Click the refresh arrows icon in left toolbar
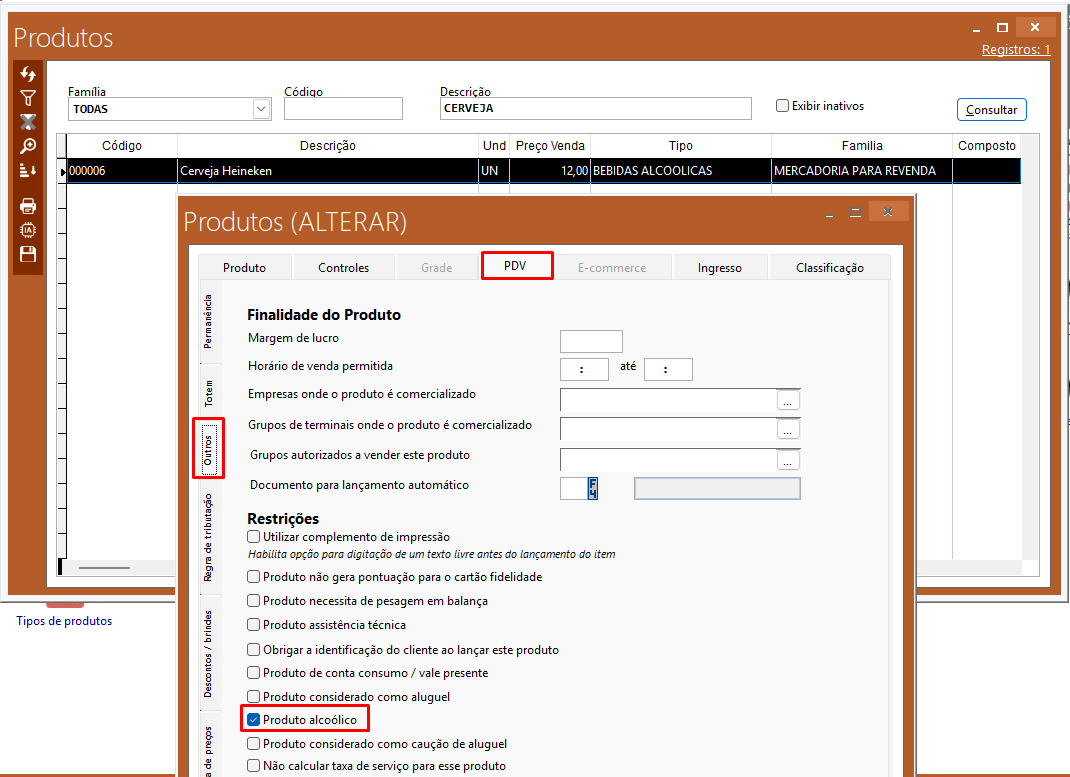 pos(28,75)
